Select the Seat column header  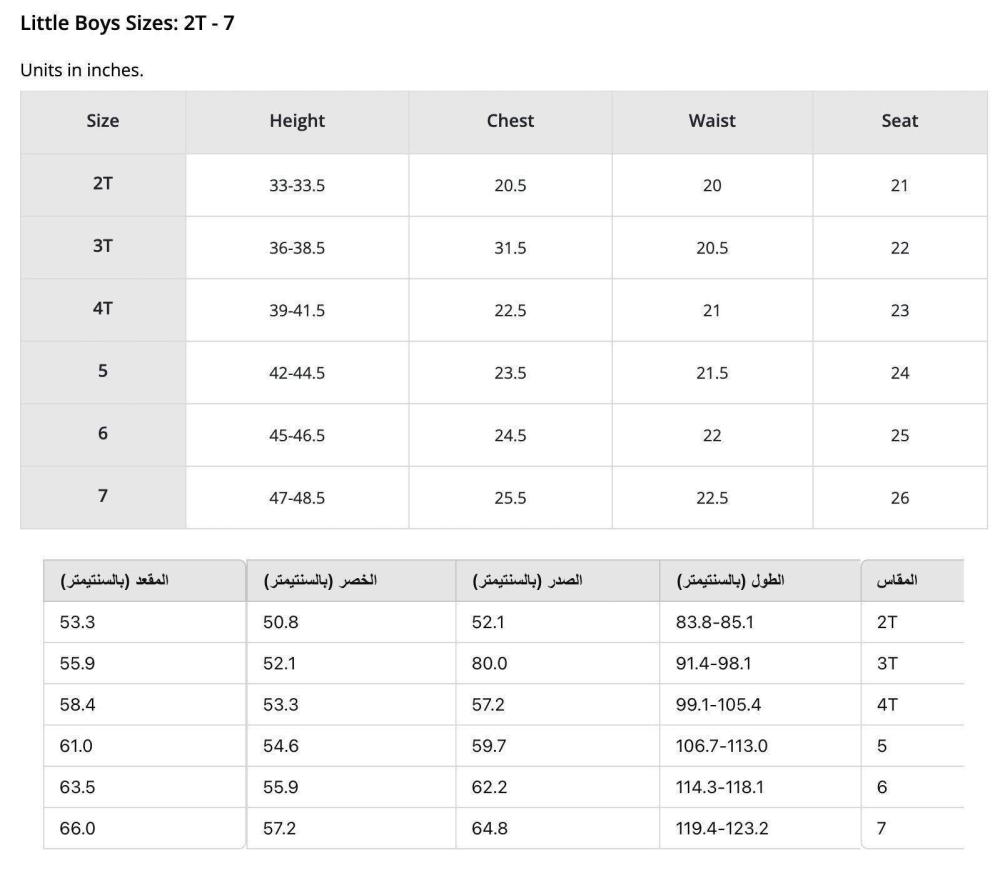coord(899,121)
